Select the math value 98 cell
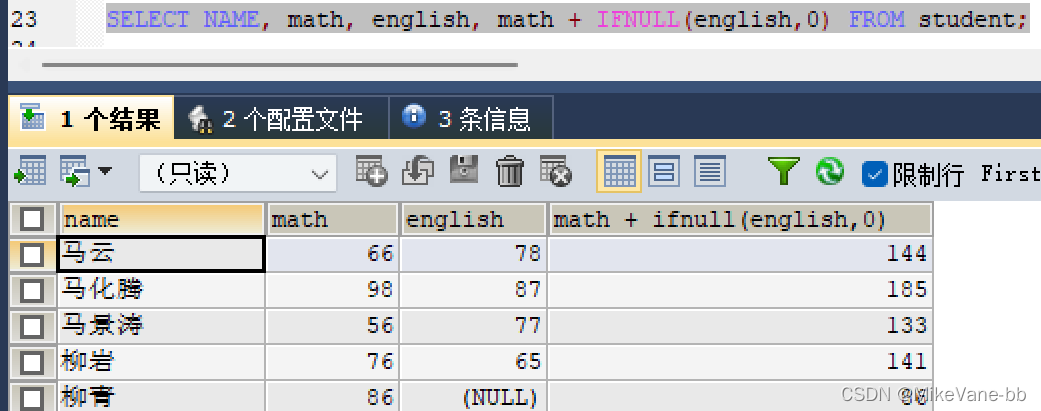Viewport: 1041px width, 411px height. [x=332, y=290]
